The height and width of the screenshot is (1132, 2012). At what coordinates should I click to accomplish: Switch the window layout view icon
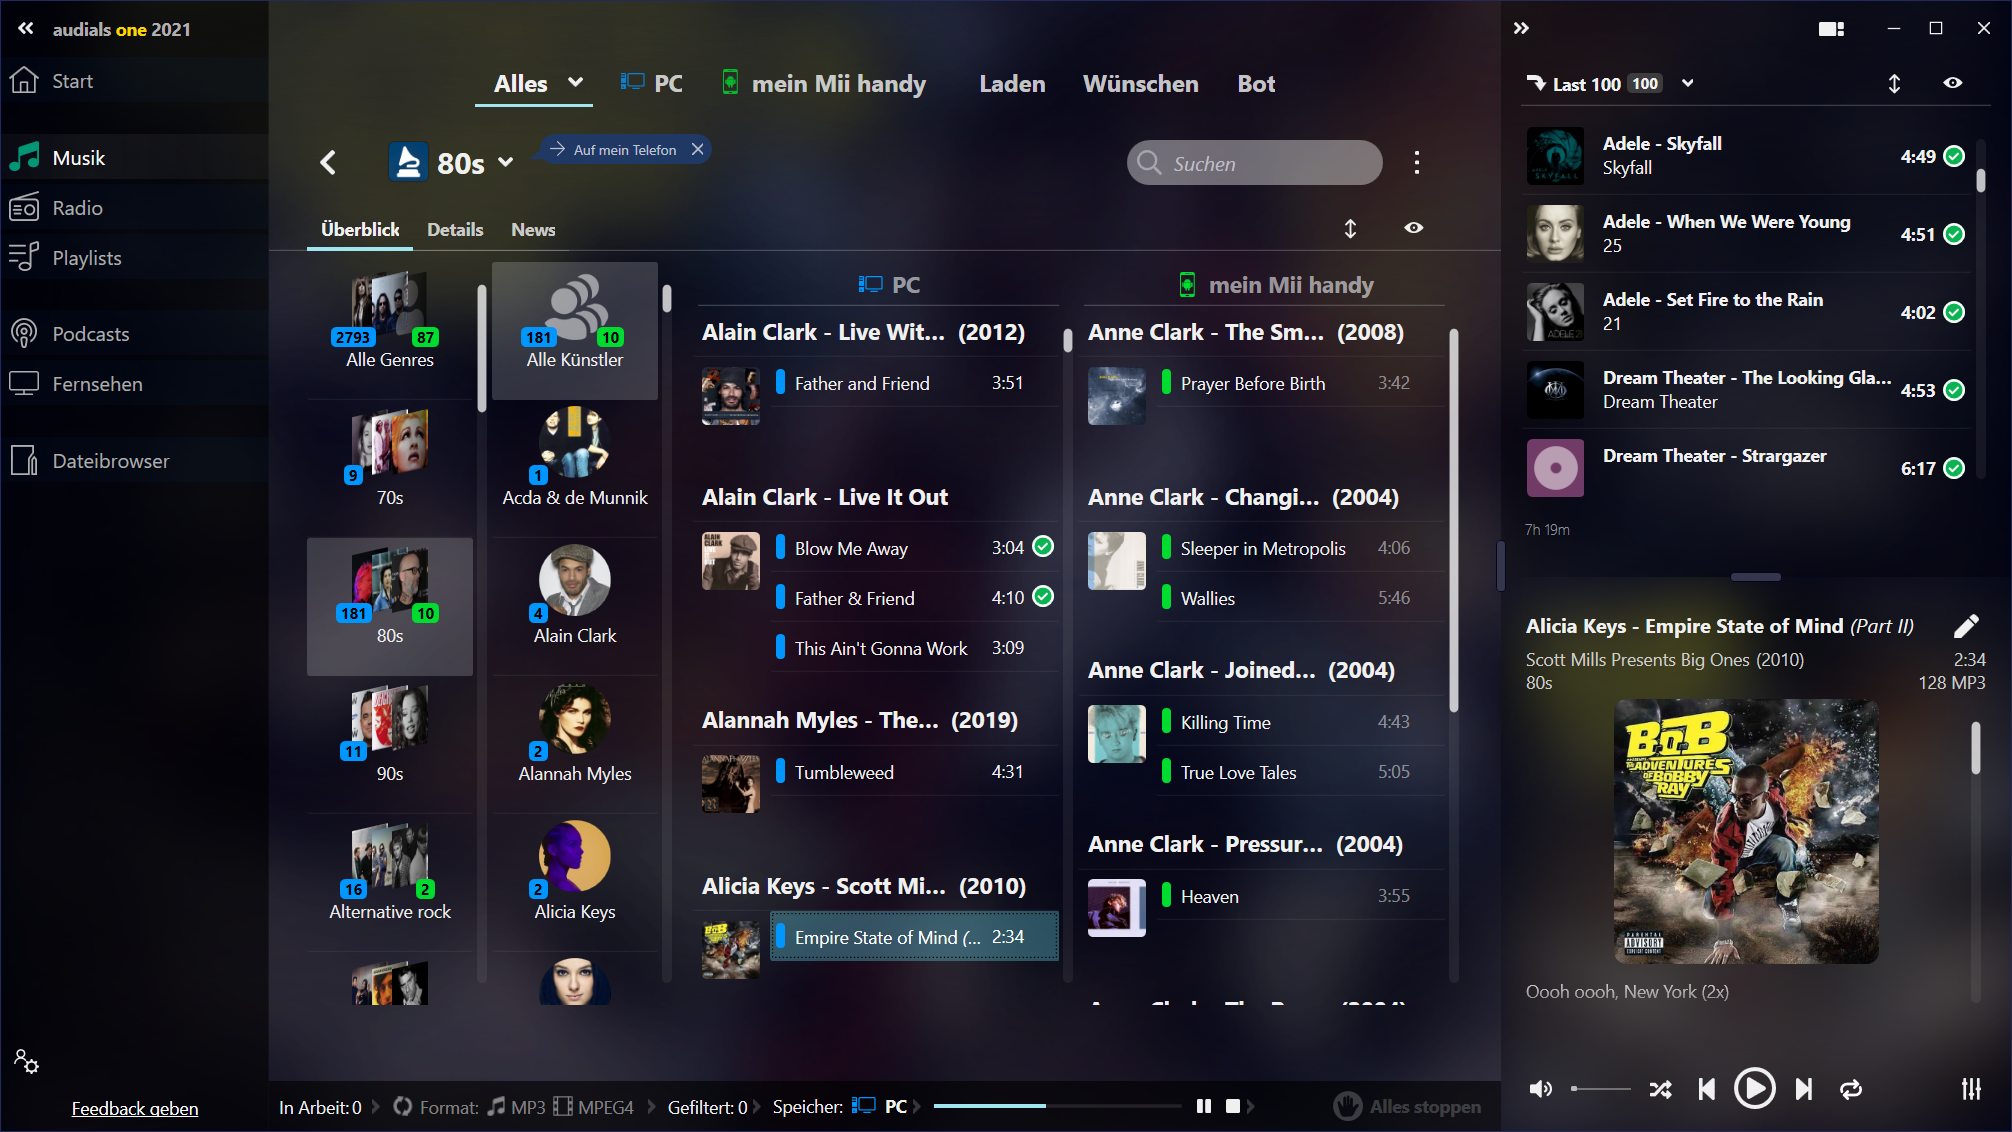(x=1831, y=29)
